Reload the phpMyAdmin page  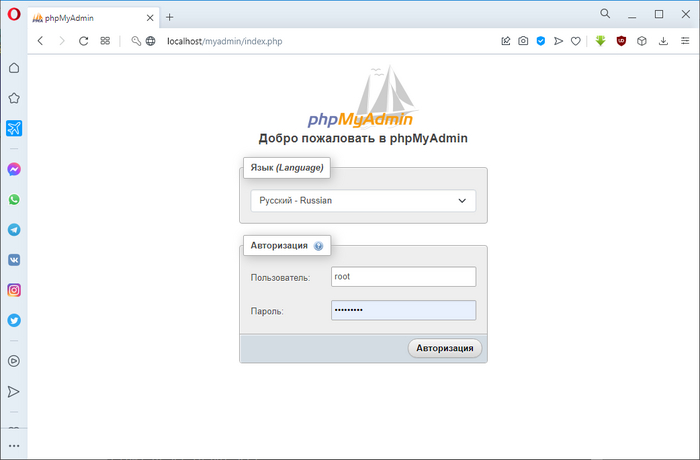[83, 41]
